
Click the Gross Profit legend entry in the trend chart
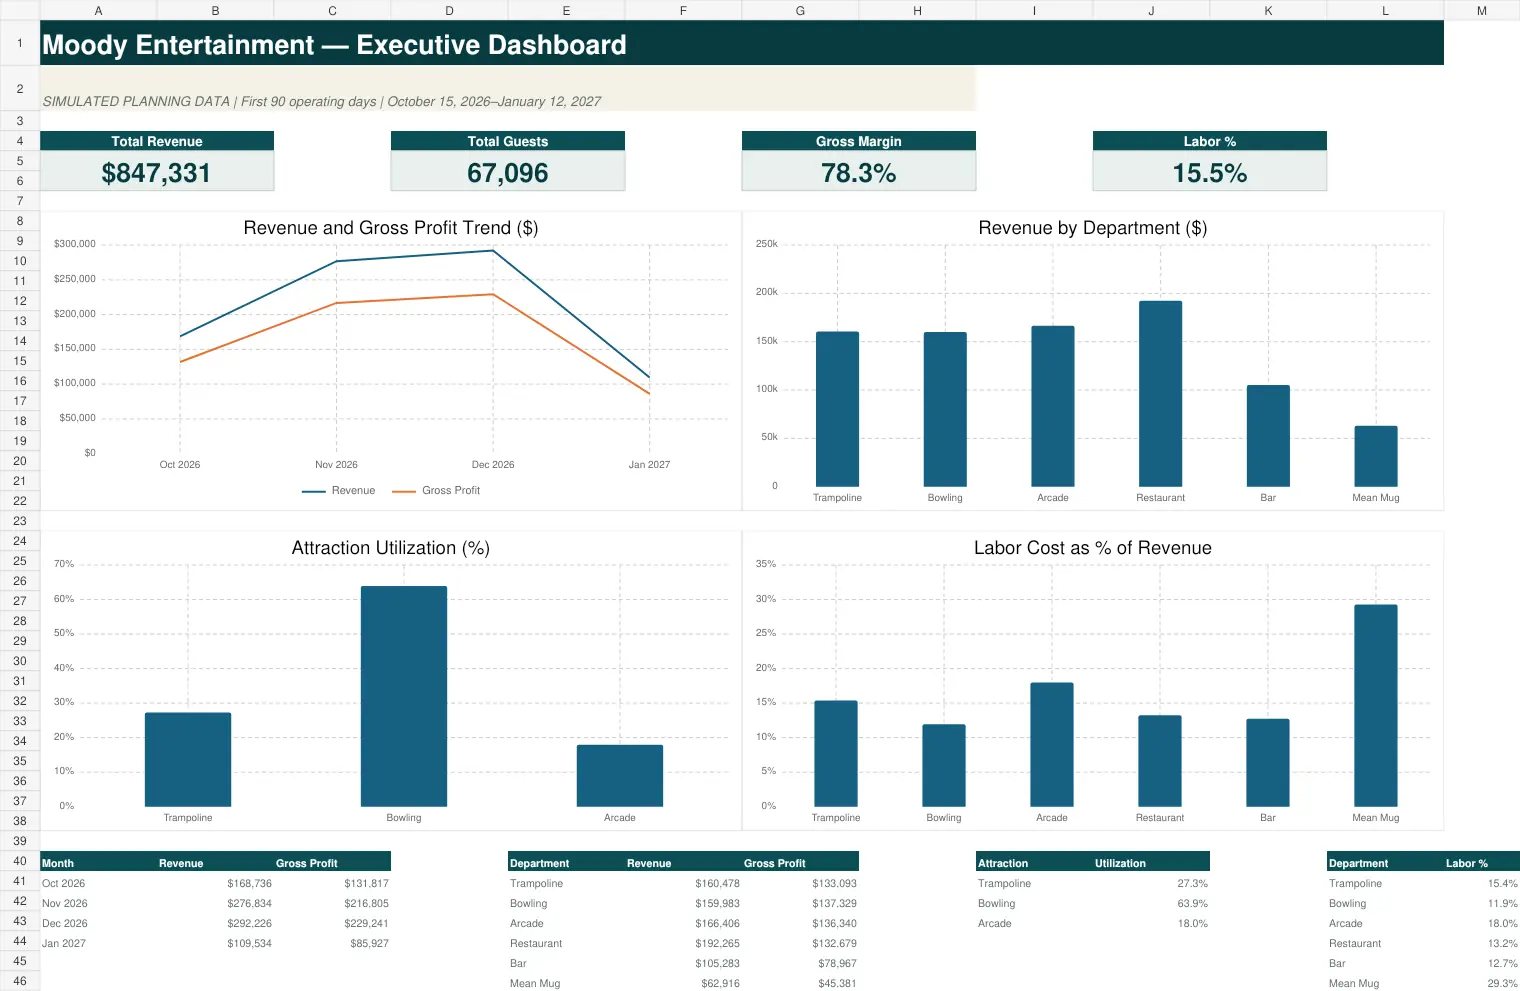(x=436, y=490)
